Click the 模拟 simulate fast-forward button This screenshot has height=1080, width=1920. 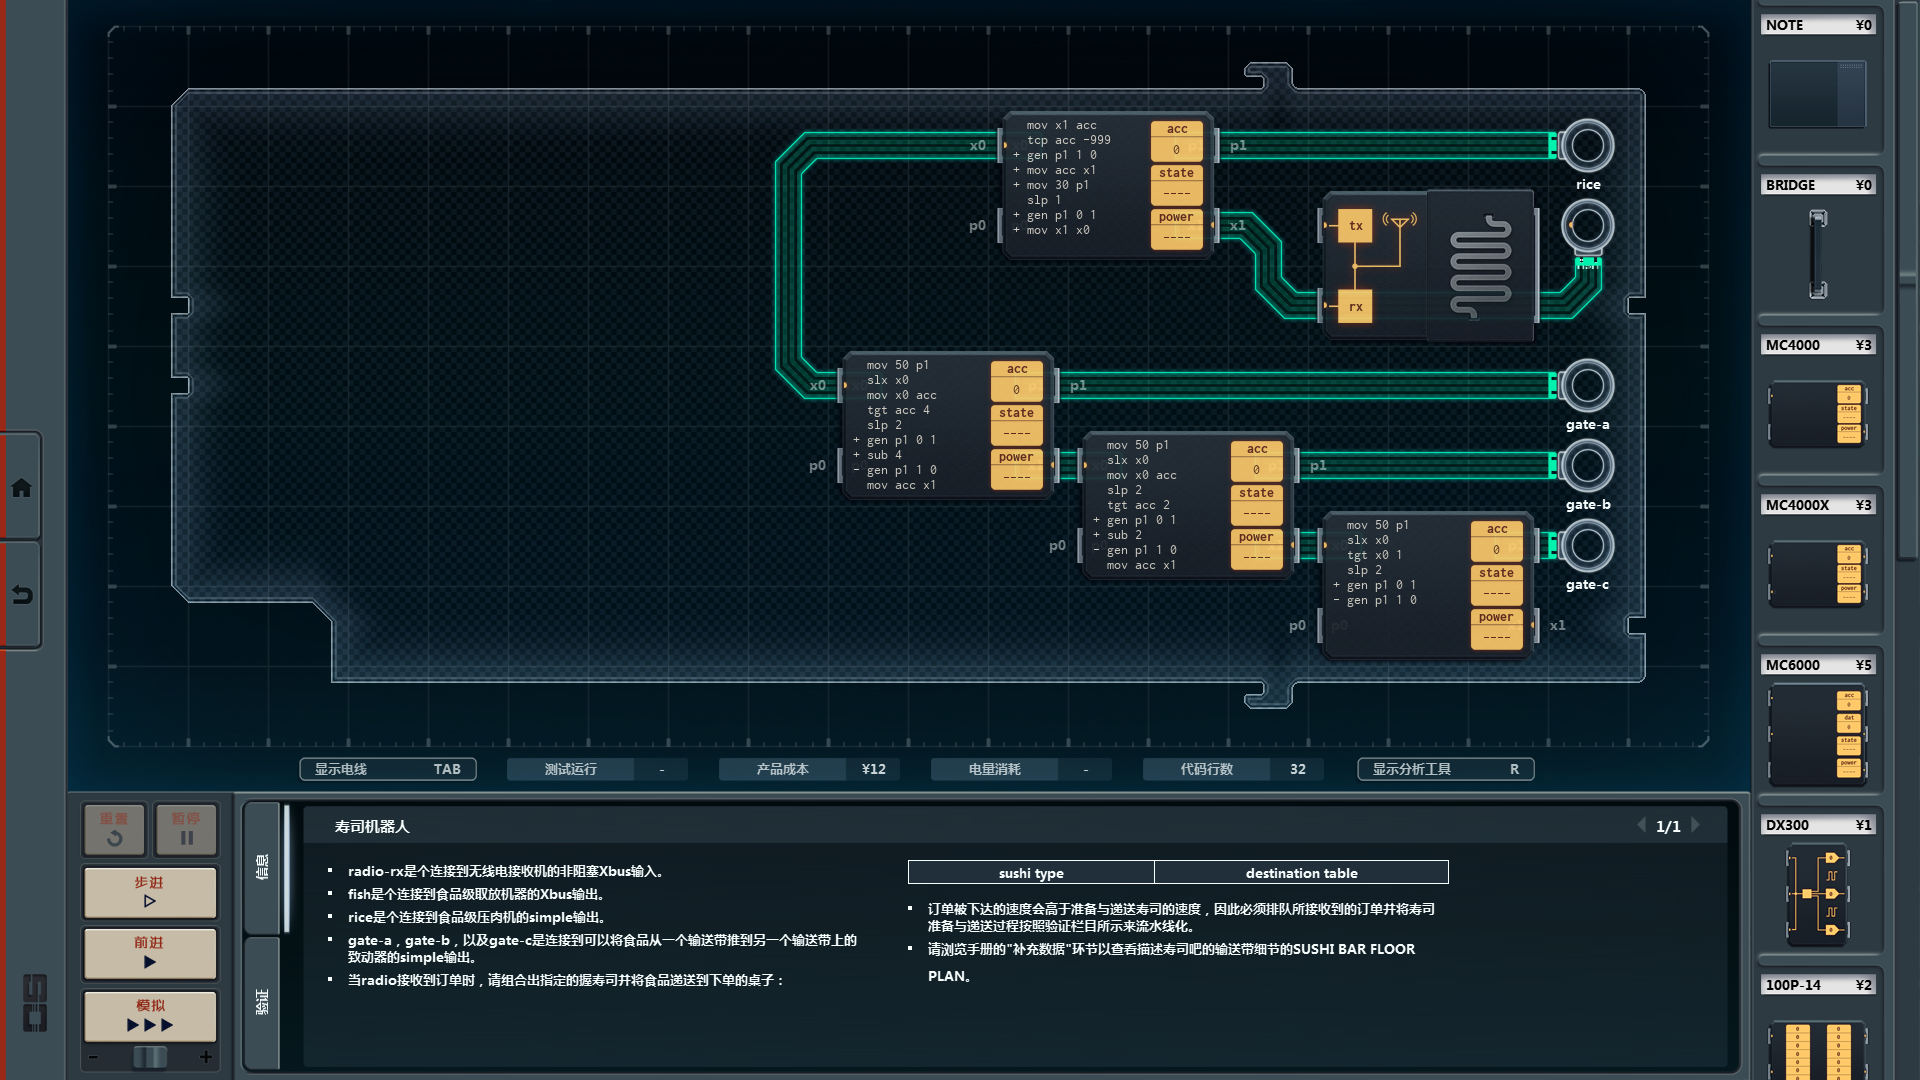click(x=150, y=1016)
